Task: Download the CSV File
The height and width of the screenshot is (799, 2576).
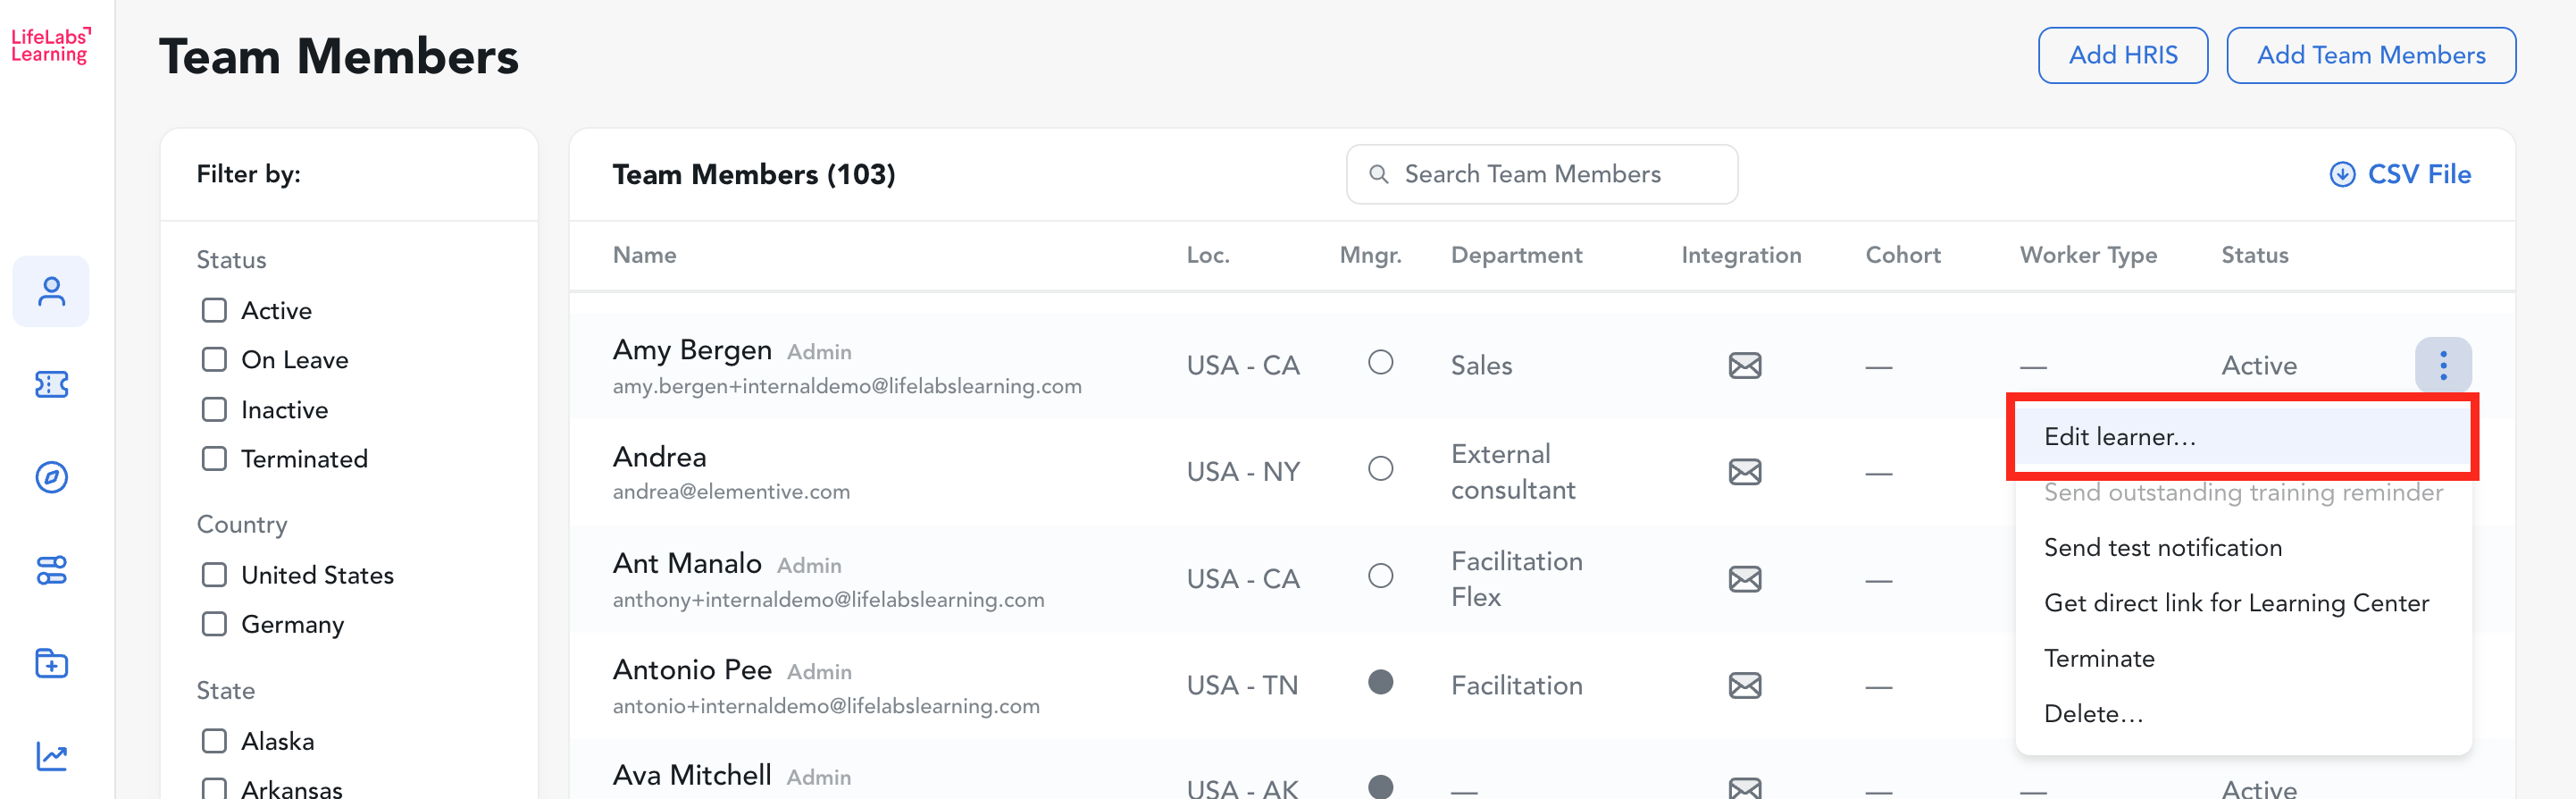Action: click(x=2400, y=175)
